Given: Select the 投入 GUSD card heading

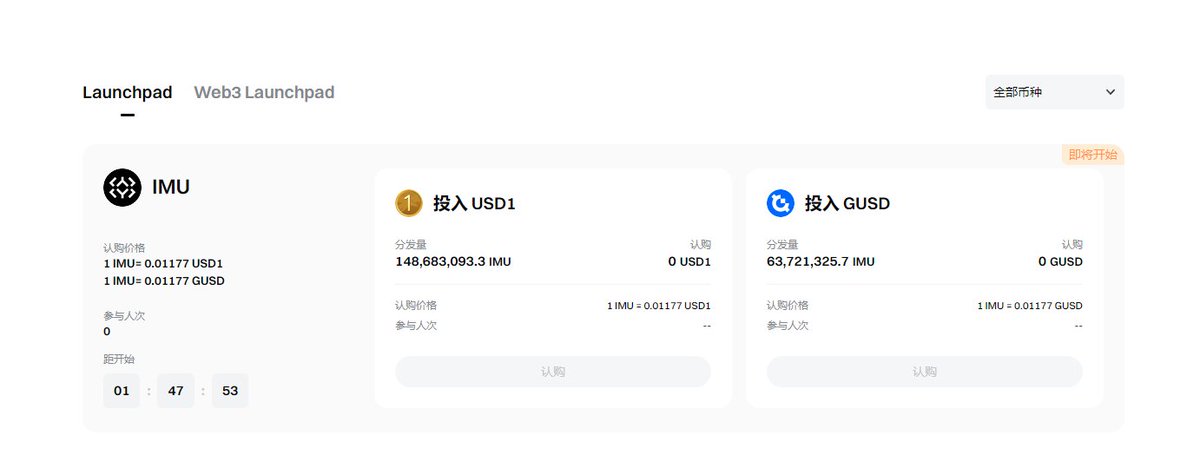Looking at the screenshot, I should point(847,204).
